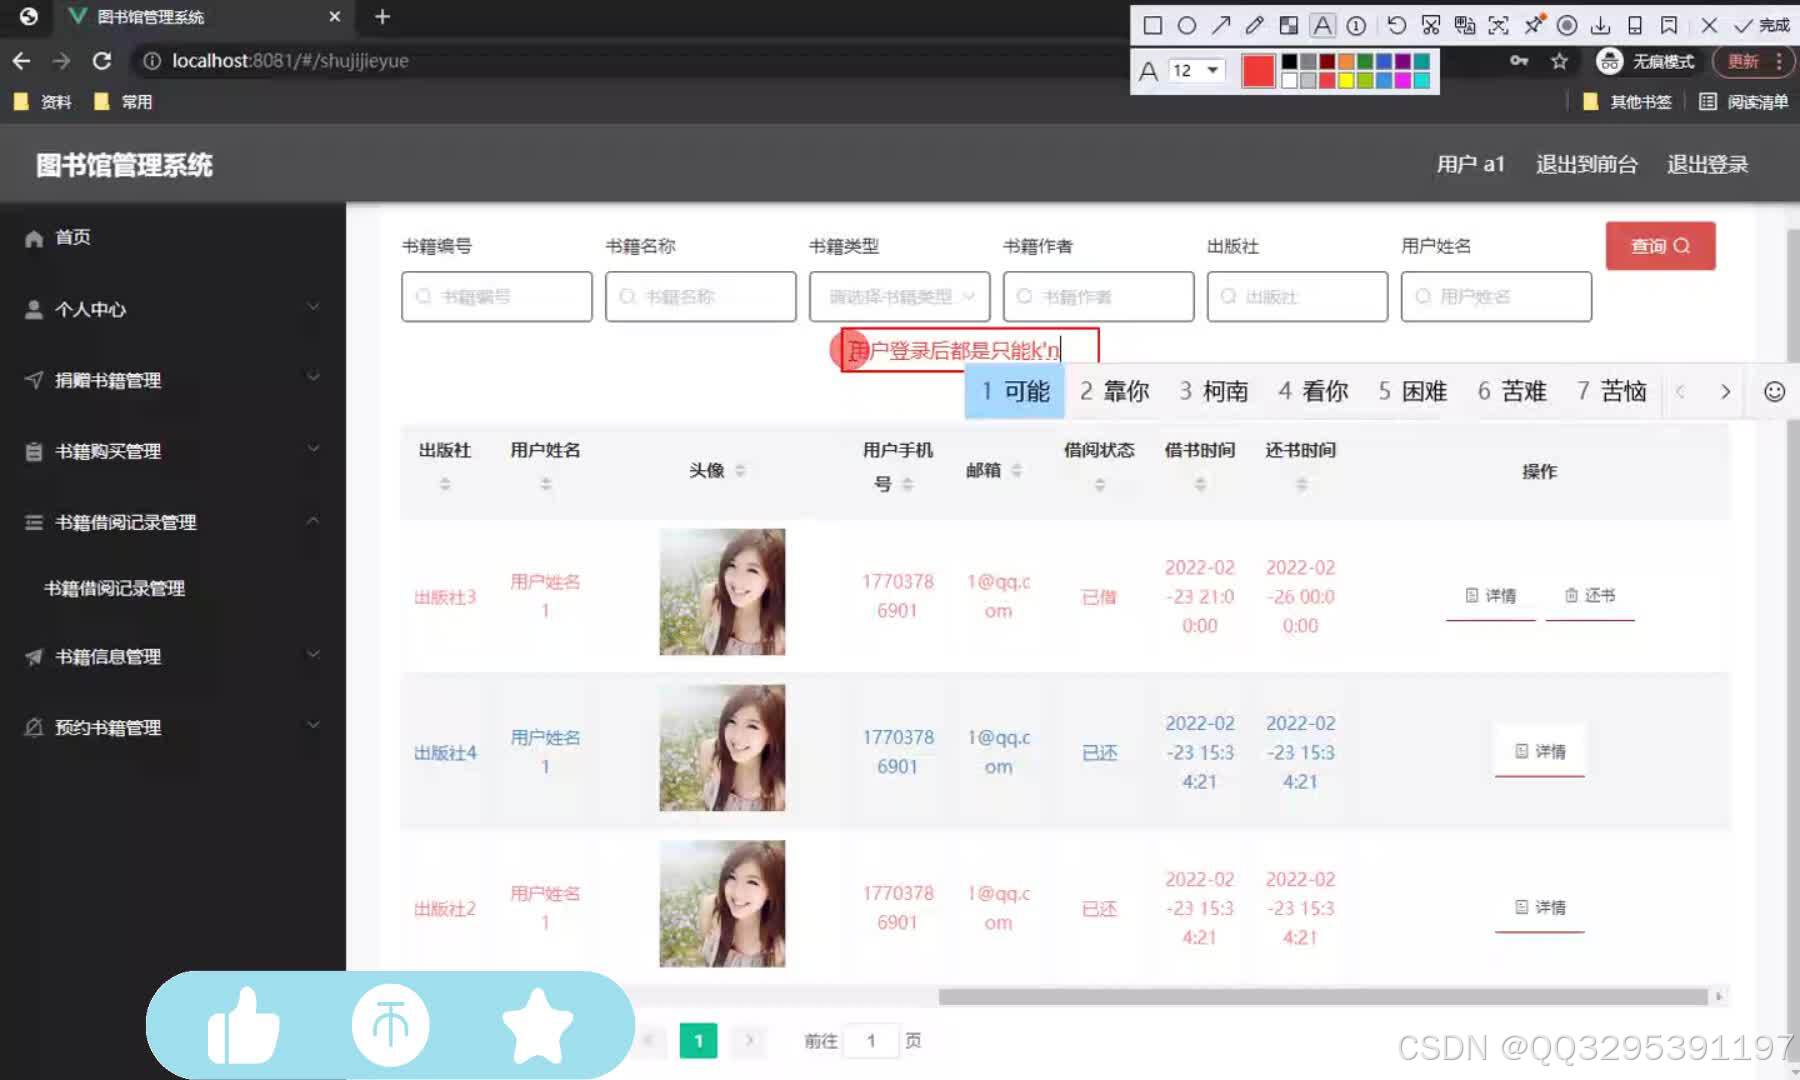Click the 用户姓名 search field
Screen dimensions: 1800x1080
[1497, 297]
